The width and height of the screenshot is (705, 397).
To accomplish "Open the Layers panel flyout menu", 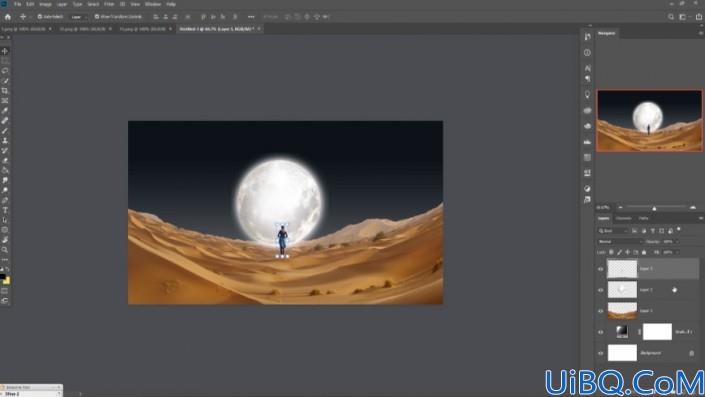I will (x=701, y=218).
